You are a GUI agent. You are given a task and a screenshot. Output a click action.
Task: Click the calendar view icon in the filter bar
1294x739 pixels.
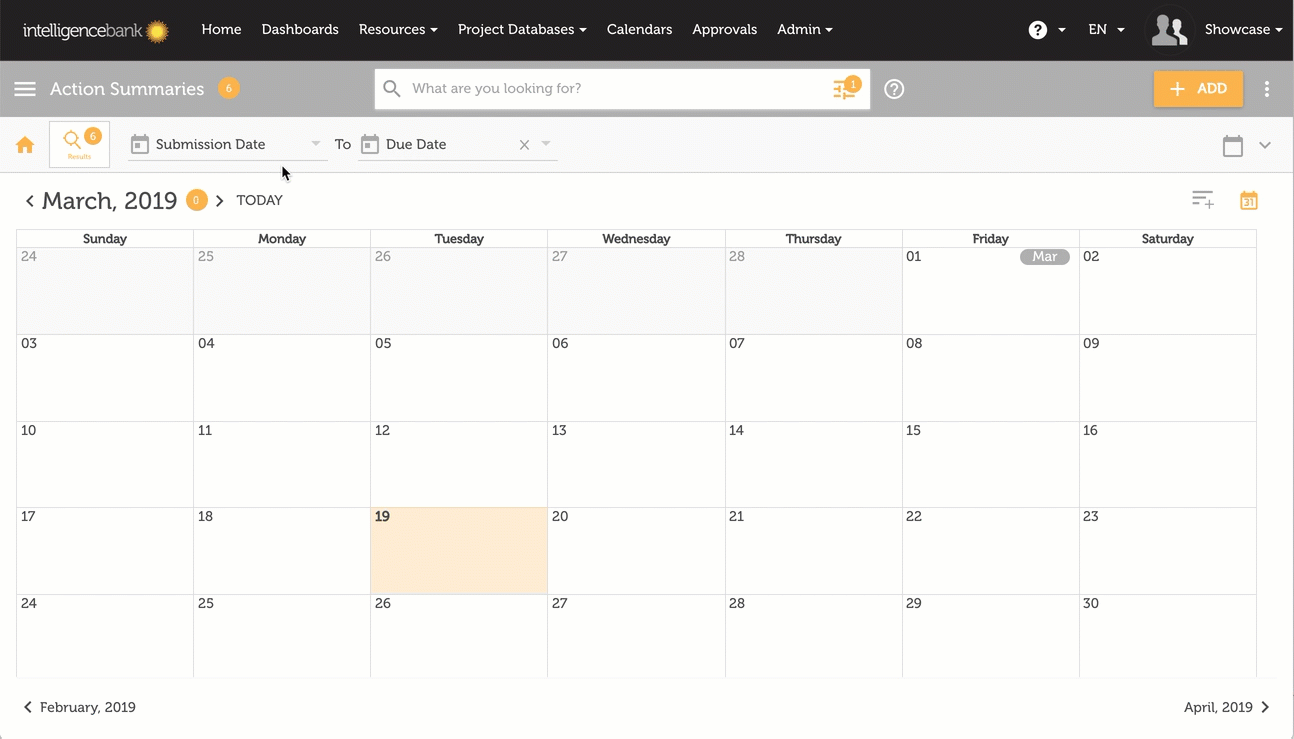point(1233,146)
